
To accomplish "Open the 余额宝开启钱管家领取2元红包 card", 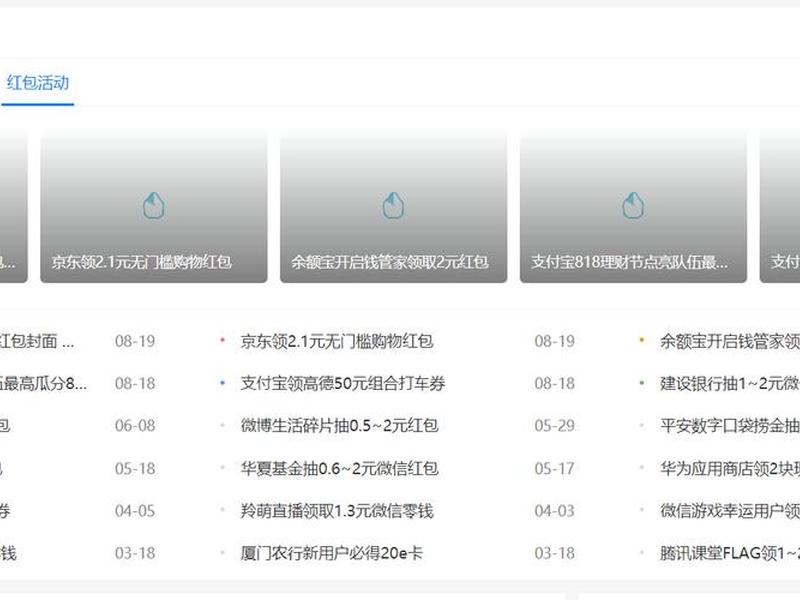I will pyautogui.click(x=393, y=207).
